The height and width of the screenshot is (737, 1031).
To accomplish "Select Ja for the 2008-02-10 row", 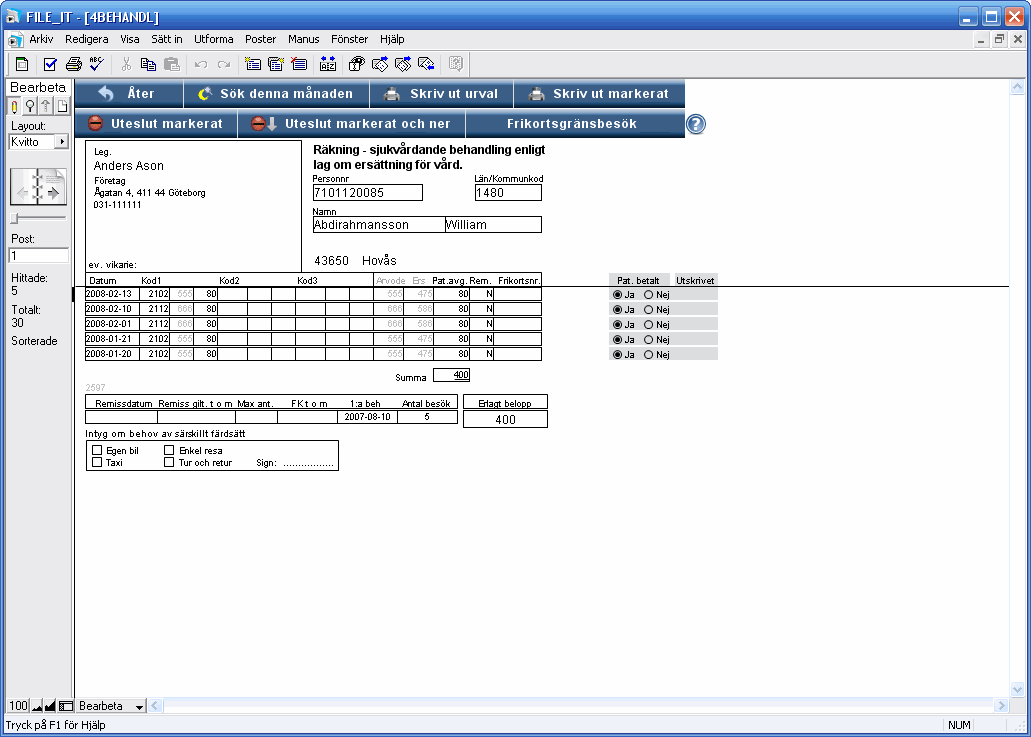I will tap(617, 310).
